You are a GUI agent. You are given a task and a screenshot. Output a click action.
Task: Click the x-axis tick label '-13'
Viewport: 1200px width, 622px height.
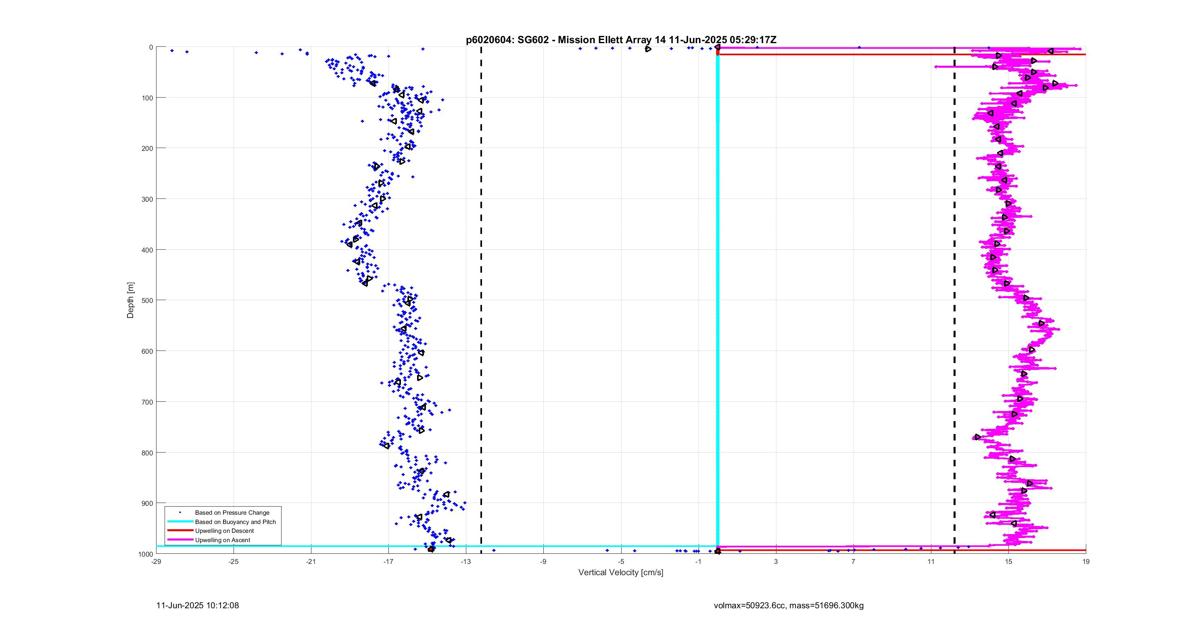tap(466, 561)
